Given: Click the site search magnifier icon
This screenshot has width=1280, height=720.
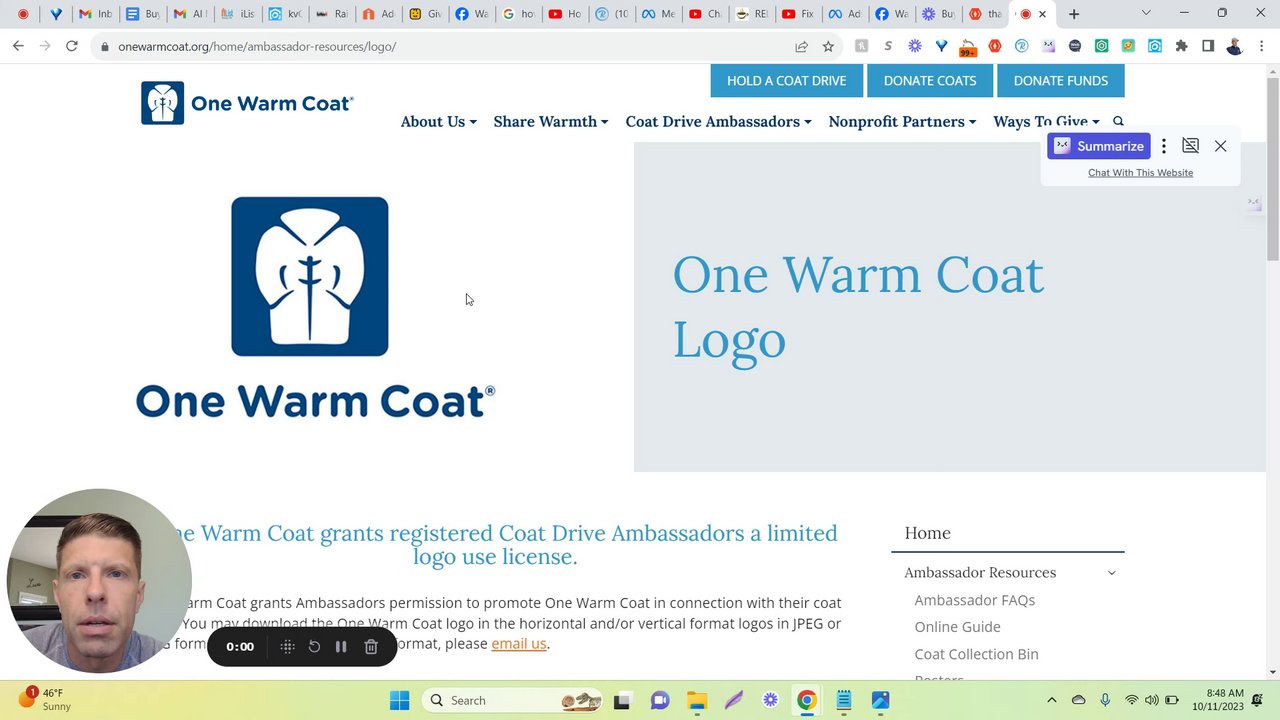Looking at the screenshot, I should coord(1118,121).
